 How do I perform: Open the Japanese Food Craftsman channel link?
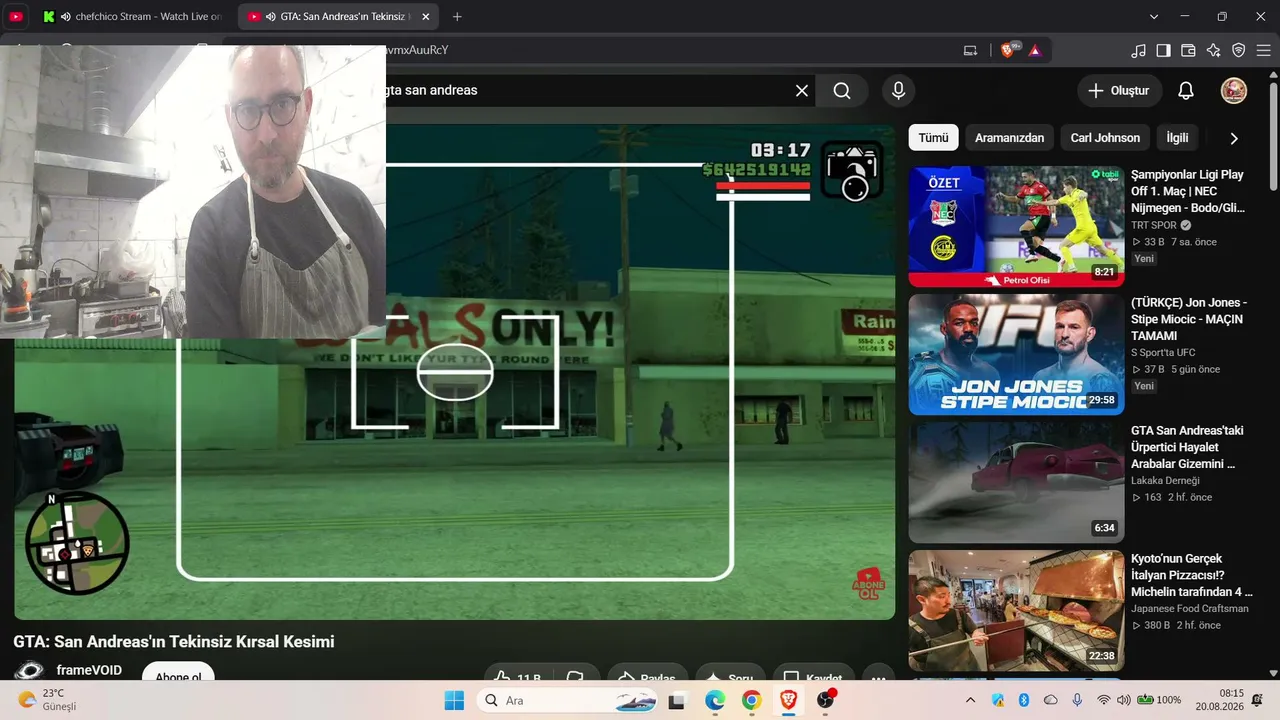tap(1190, 609)
